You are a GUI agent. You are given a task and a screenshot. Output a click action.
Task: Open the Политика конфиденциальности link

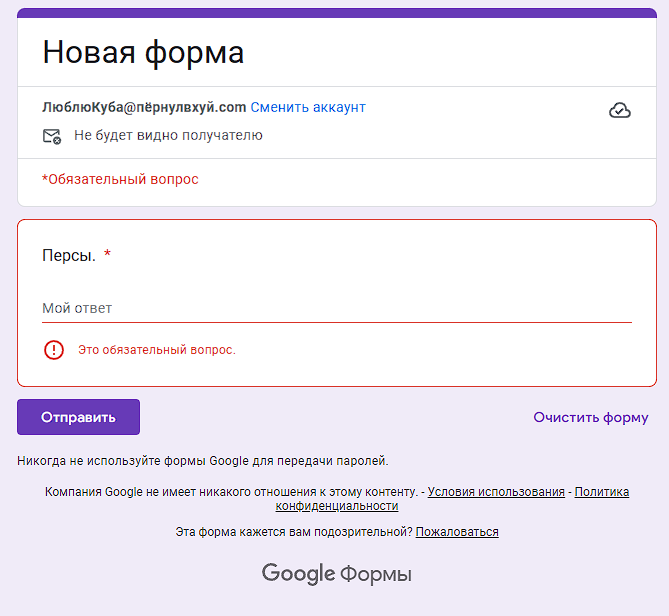point(452,499)
